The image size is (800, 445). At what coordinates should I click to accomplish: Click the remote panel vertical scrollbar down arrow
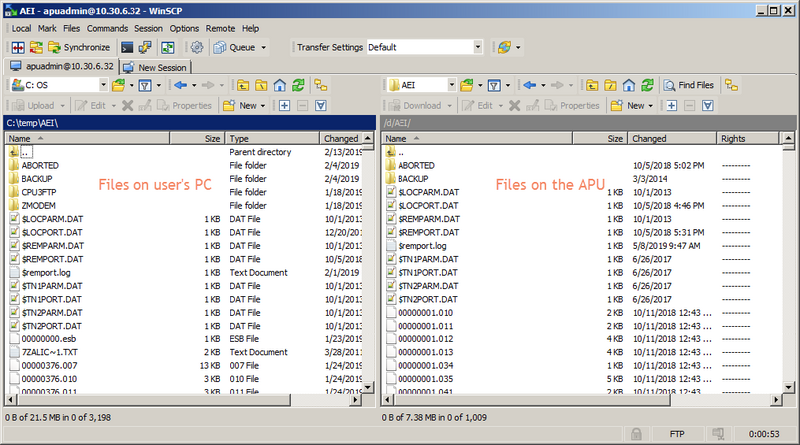tap(788, 387)
